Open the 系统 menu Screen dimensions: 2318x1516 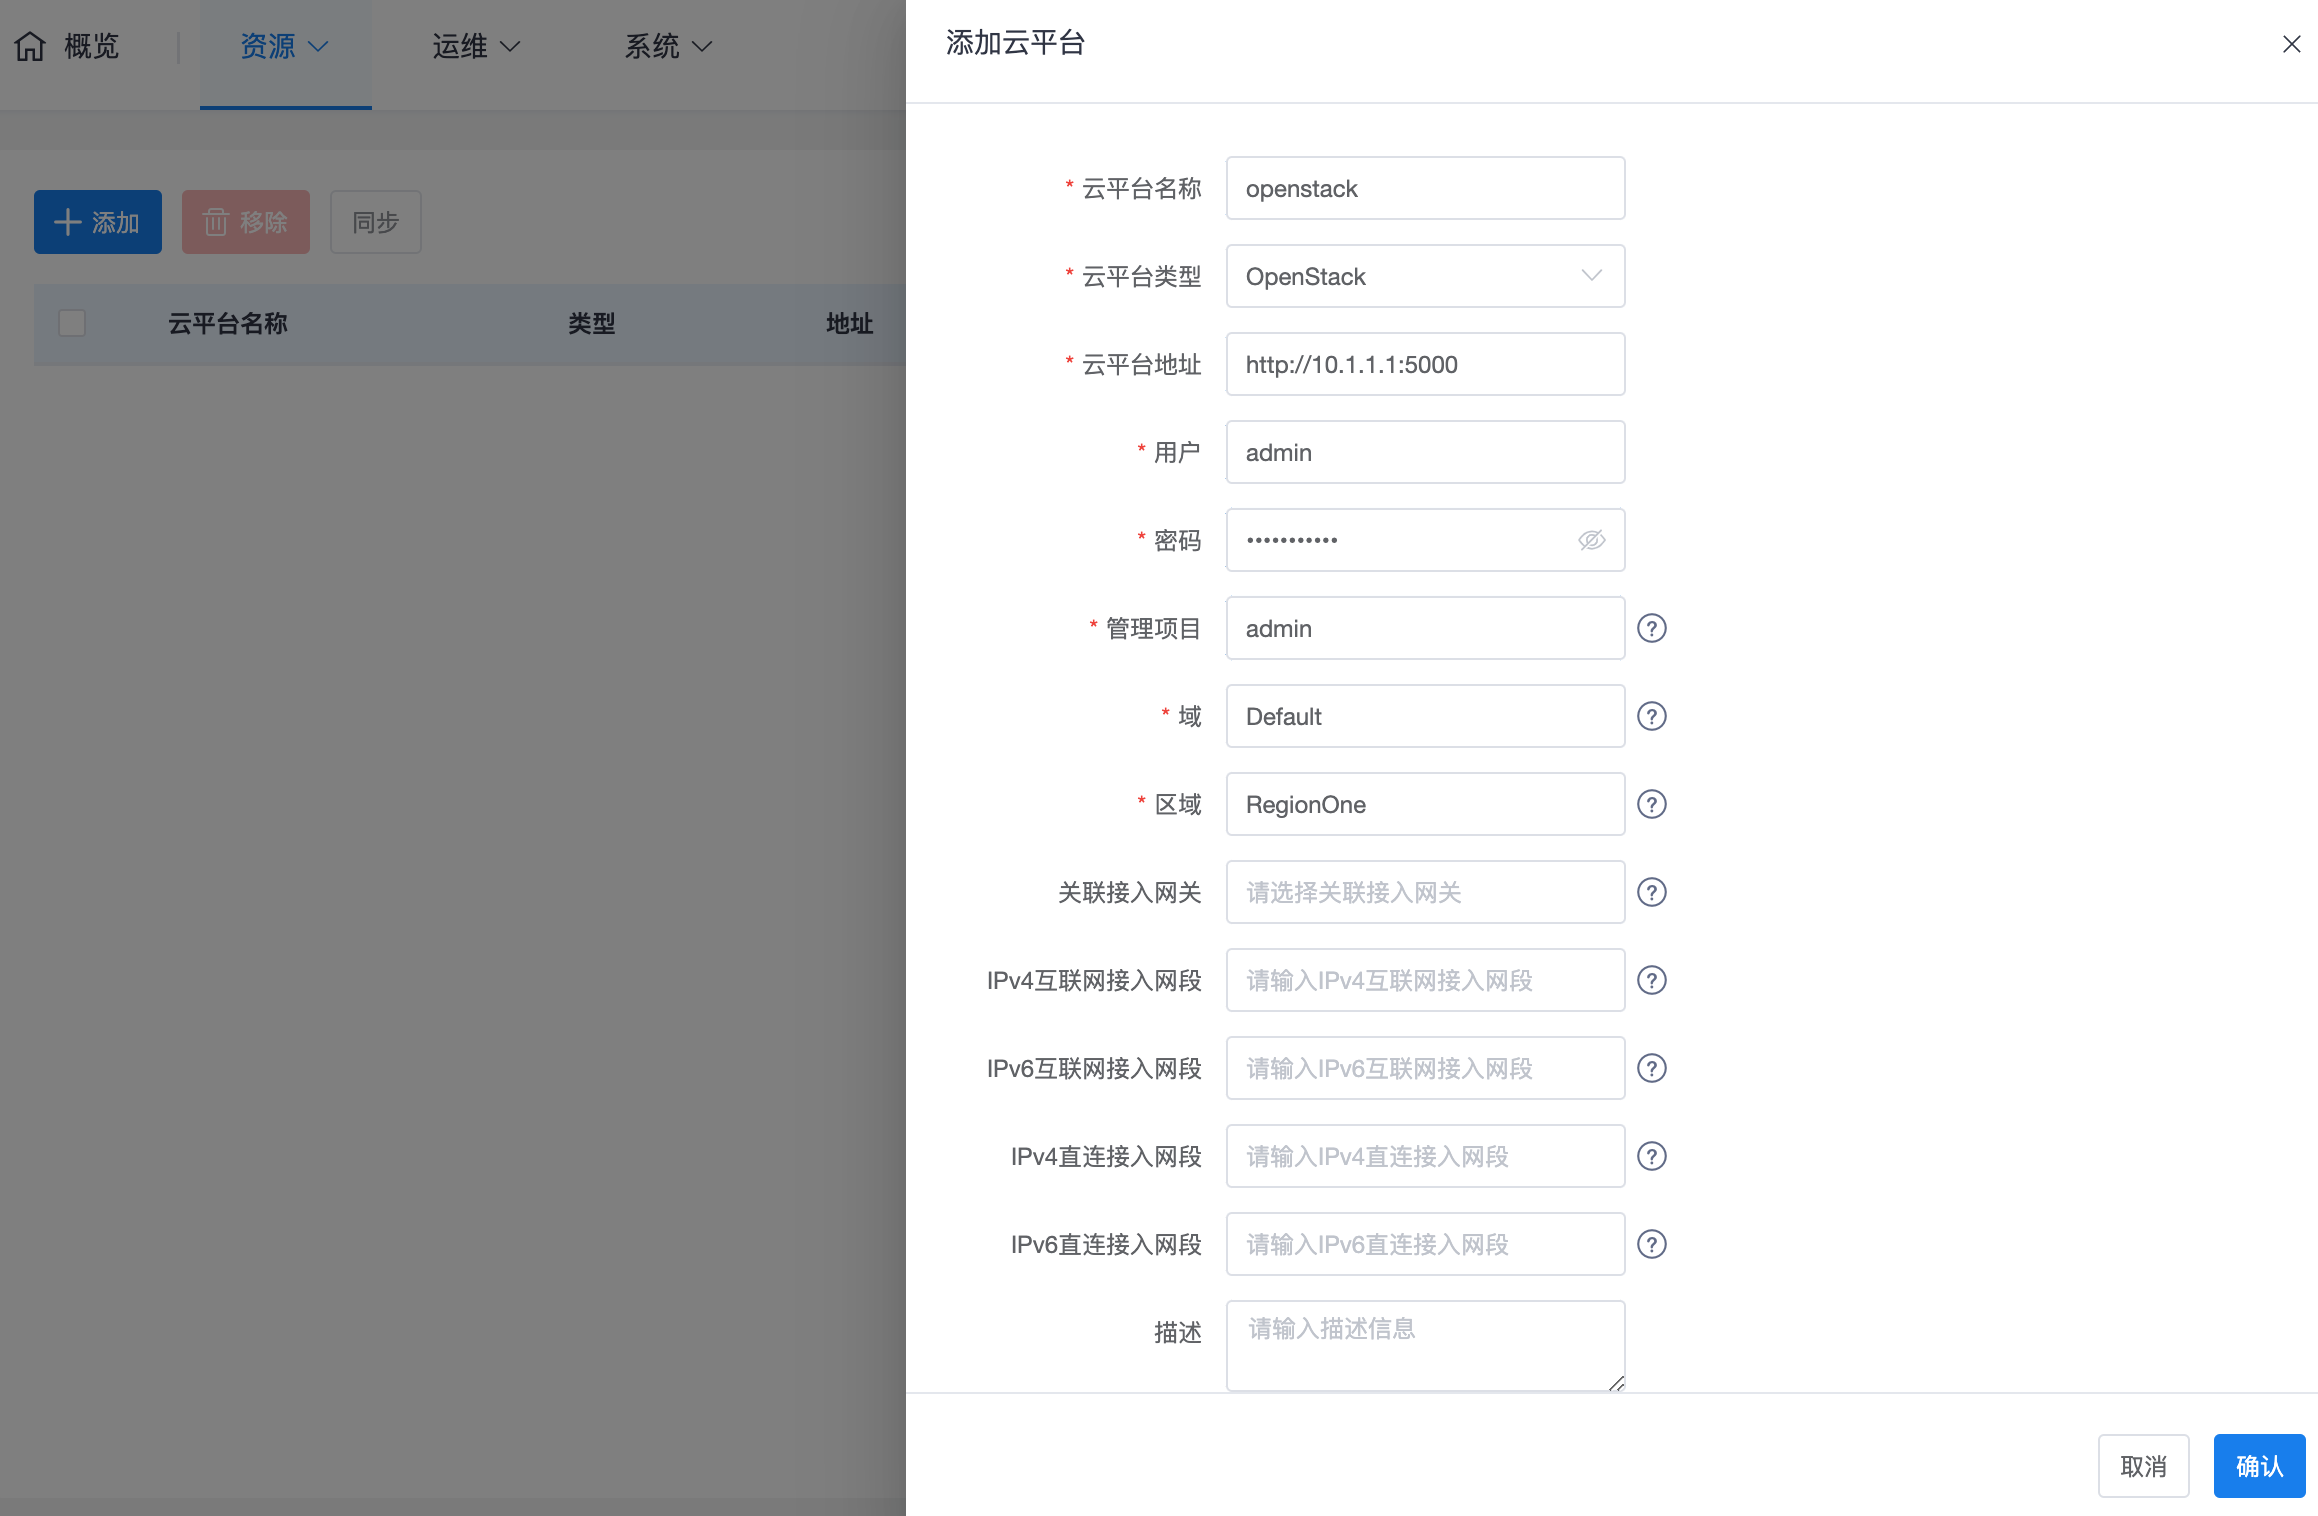click(668, 46)
